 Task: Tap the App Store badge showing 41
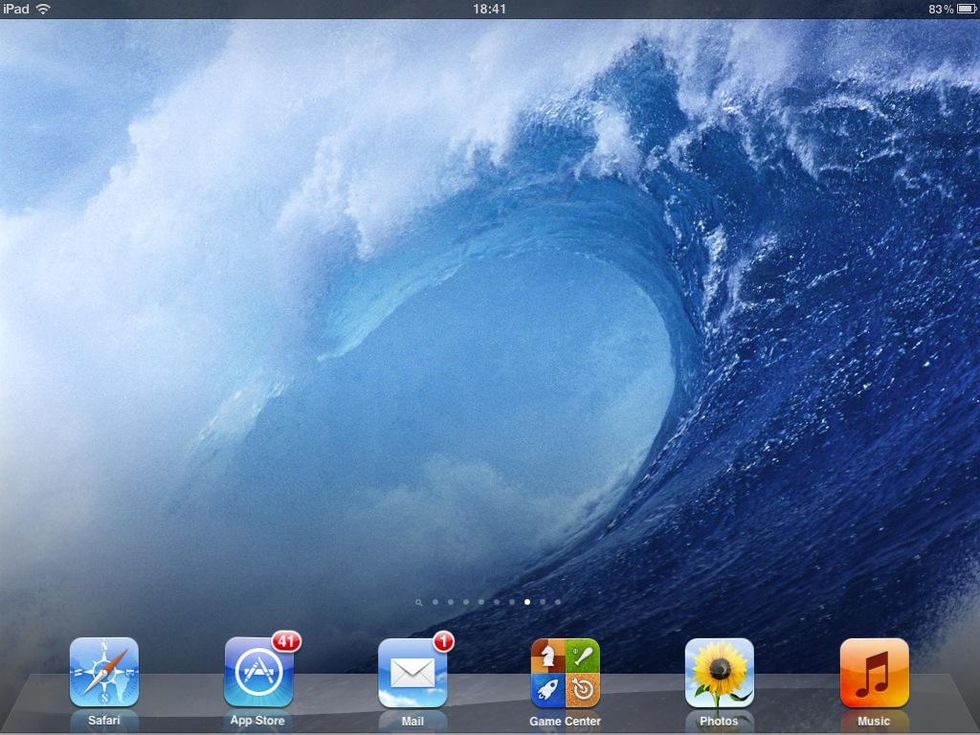coord(286,641)
